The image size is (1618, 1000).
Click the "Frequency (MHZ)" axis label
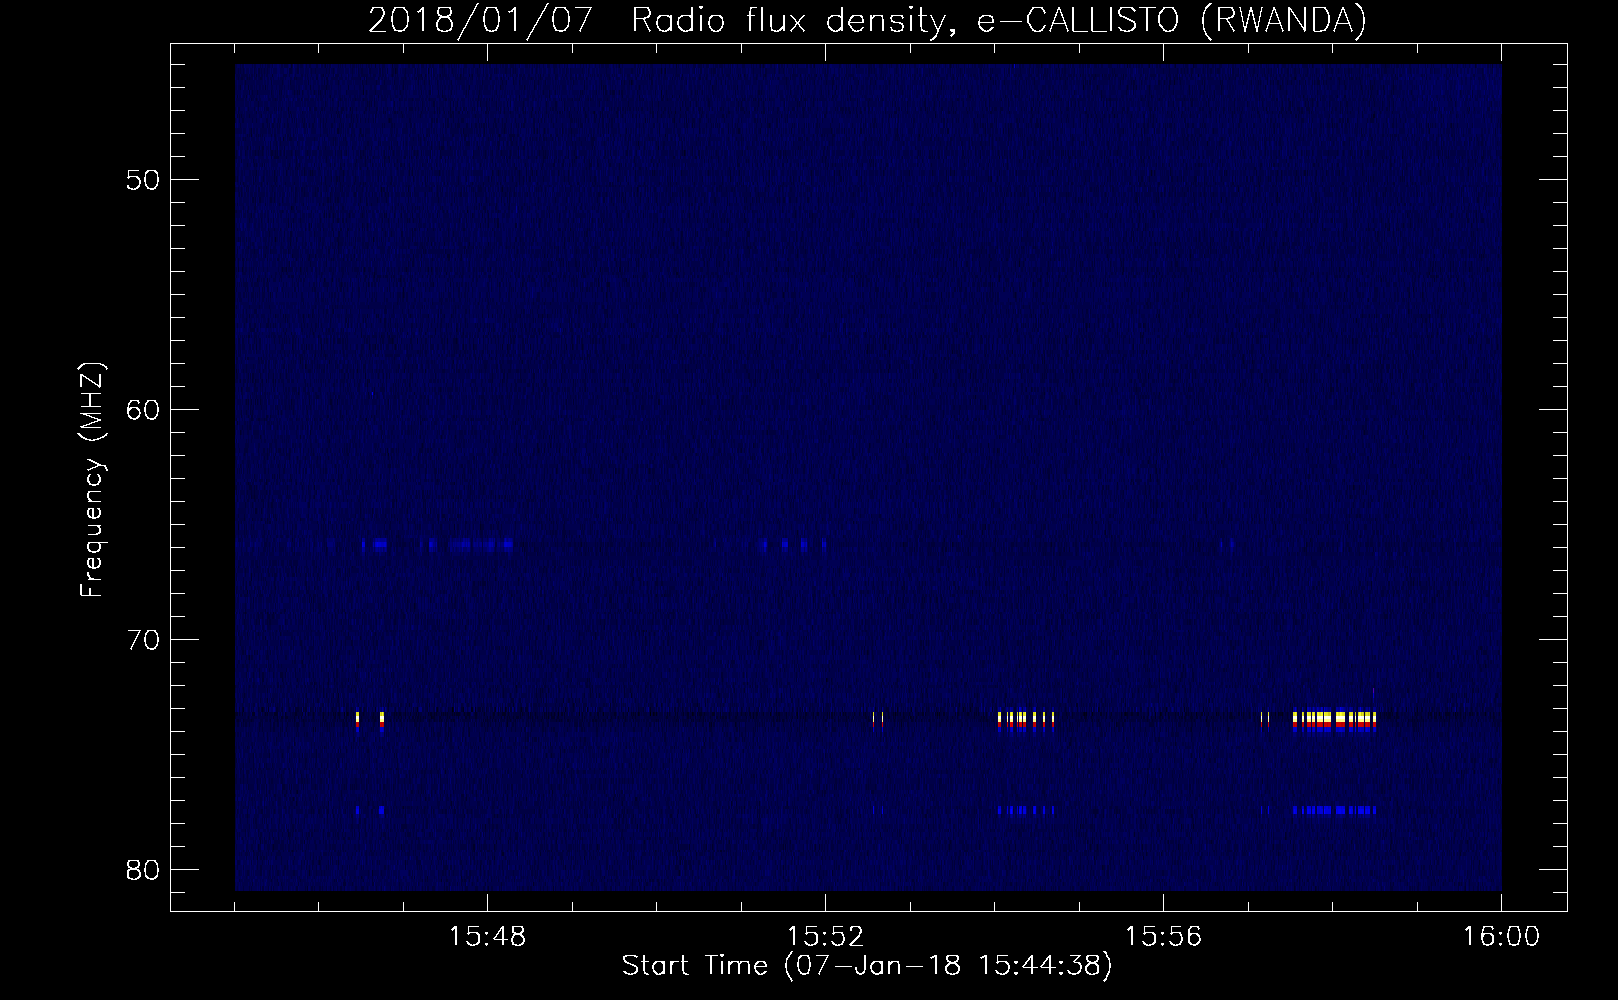point(92,480)
